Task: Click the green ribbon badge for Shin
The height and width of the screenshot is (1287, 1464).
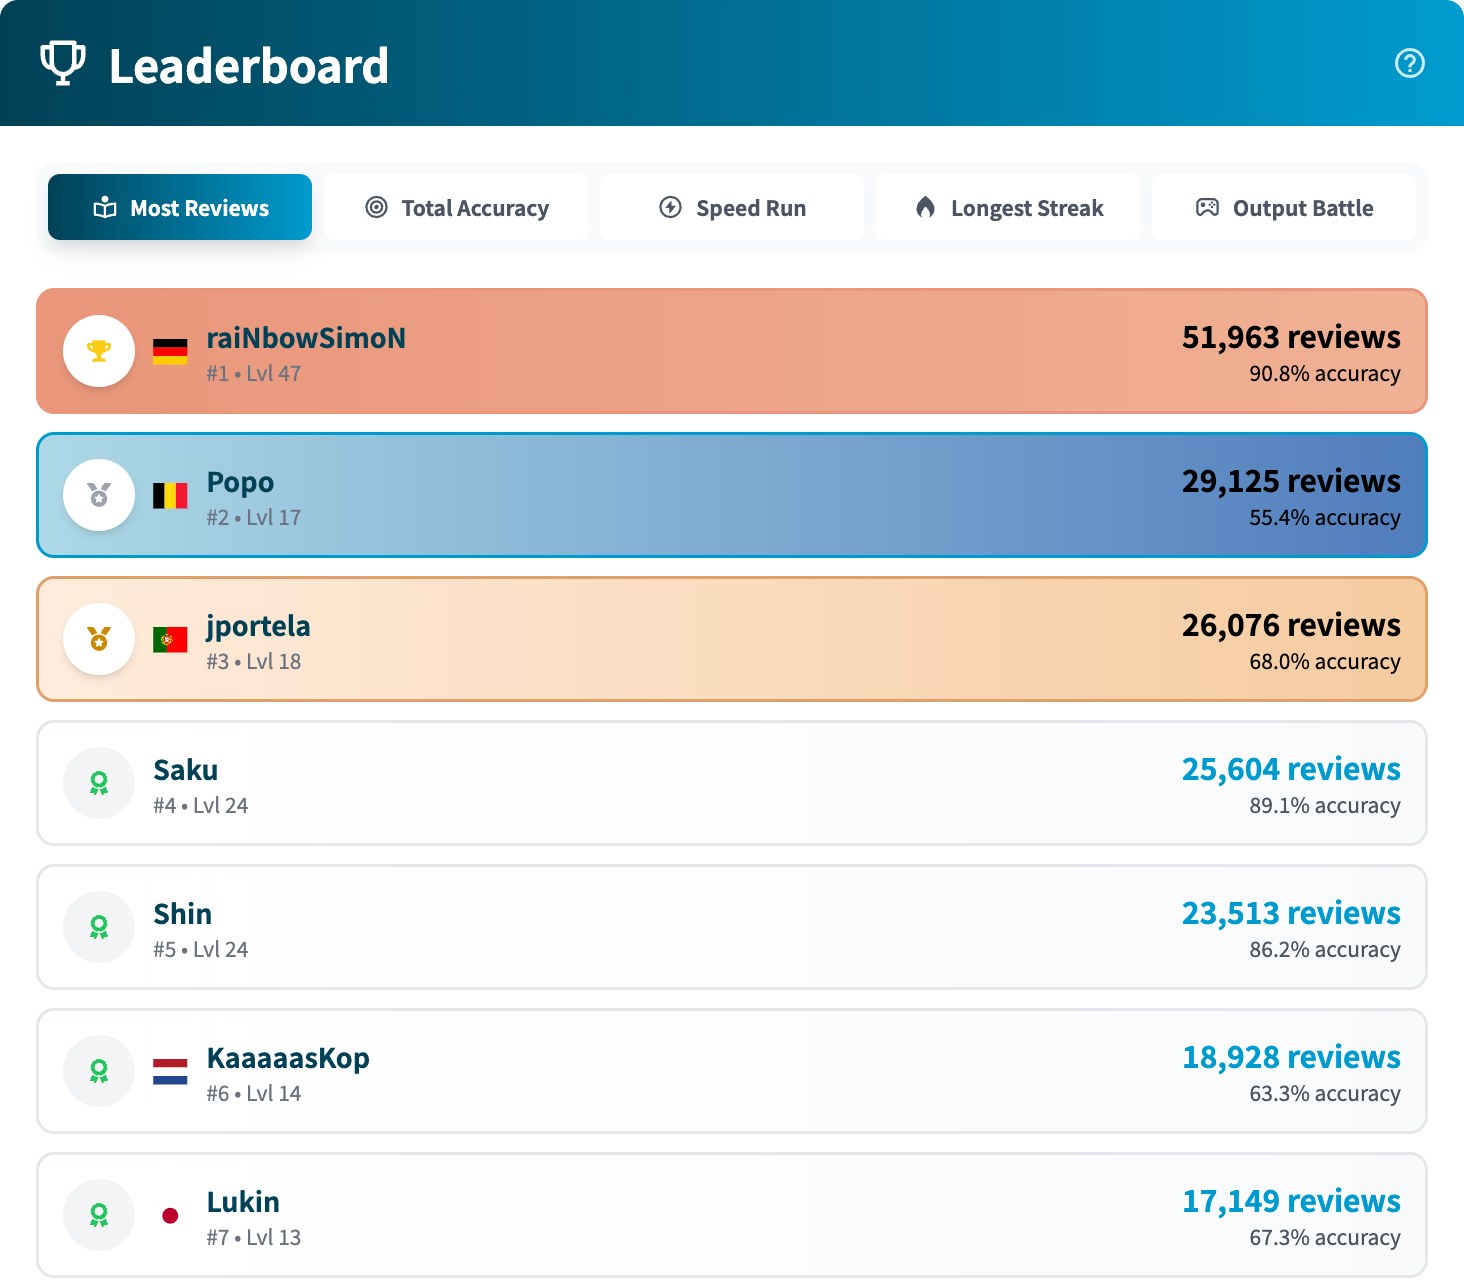Action: click(x=99, y=927)
